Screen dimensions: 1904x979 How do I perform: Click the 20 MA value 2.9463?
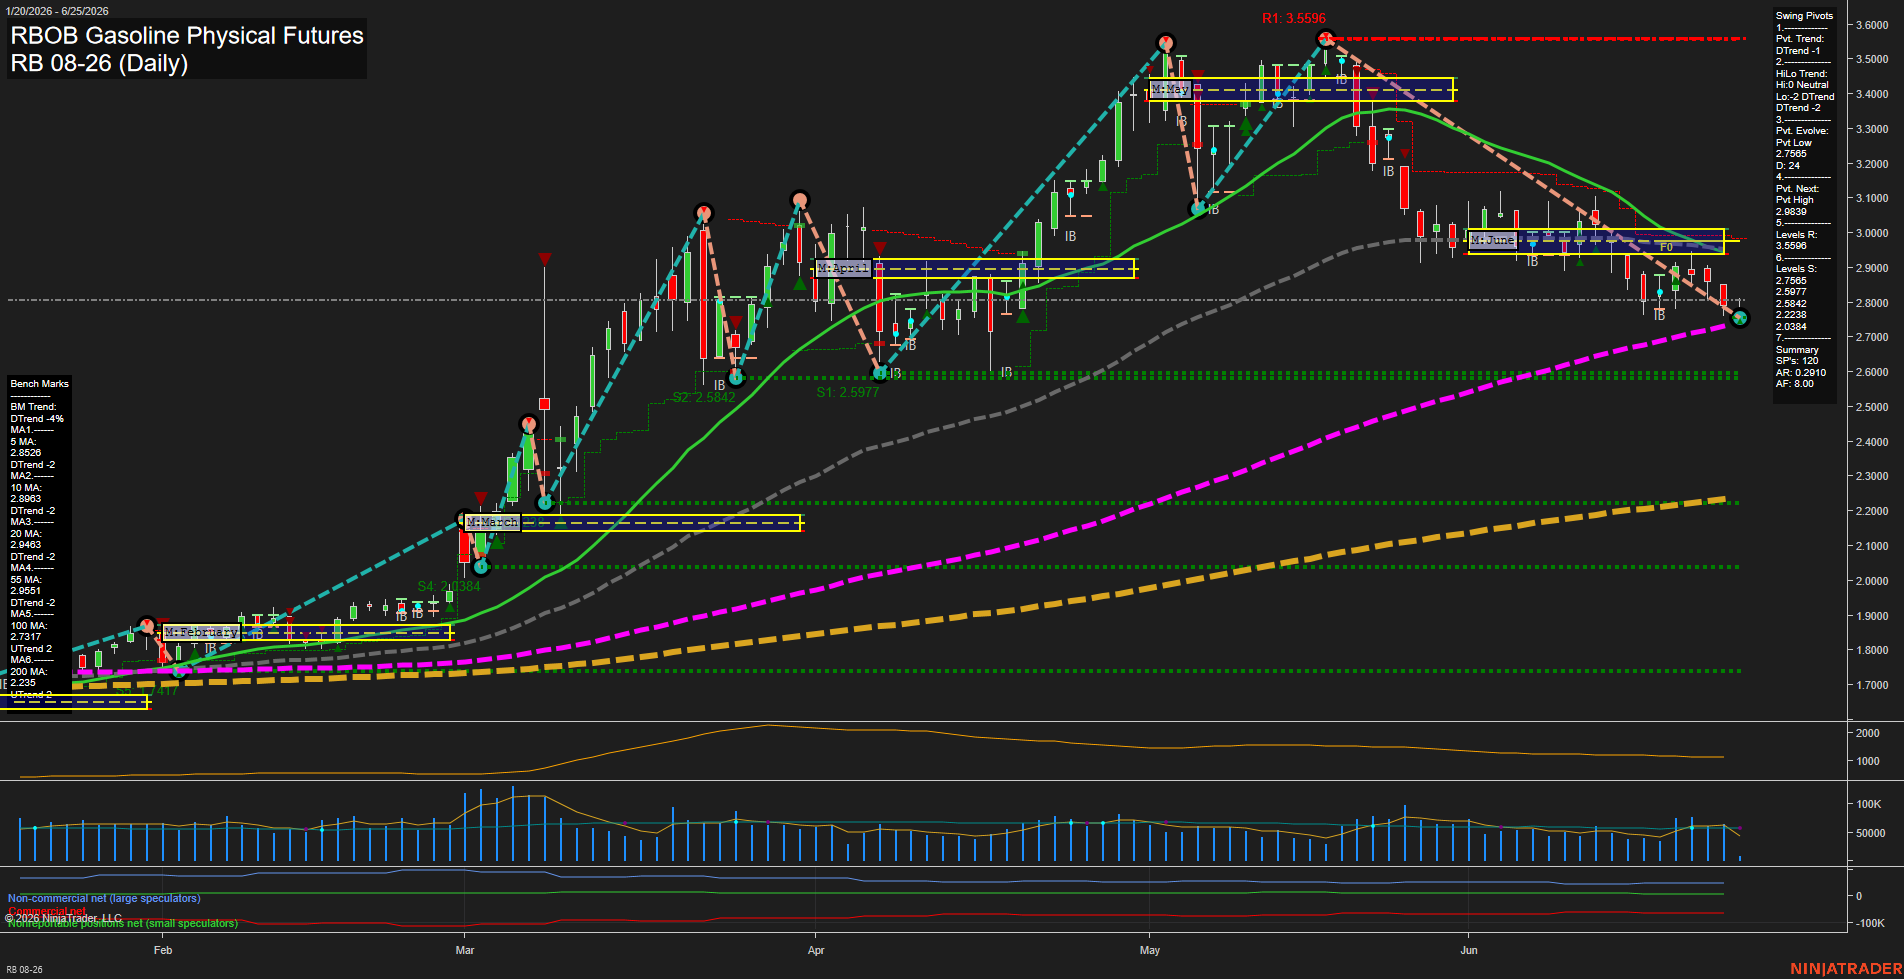[x=25, y=545]
